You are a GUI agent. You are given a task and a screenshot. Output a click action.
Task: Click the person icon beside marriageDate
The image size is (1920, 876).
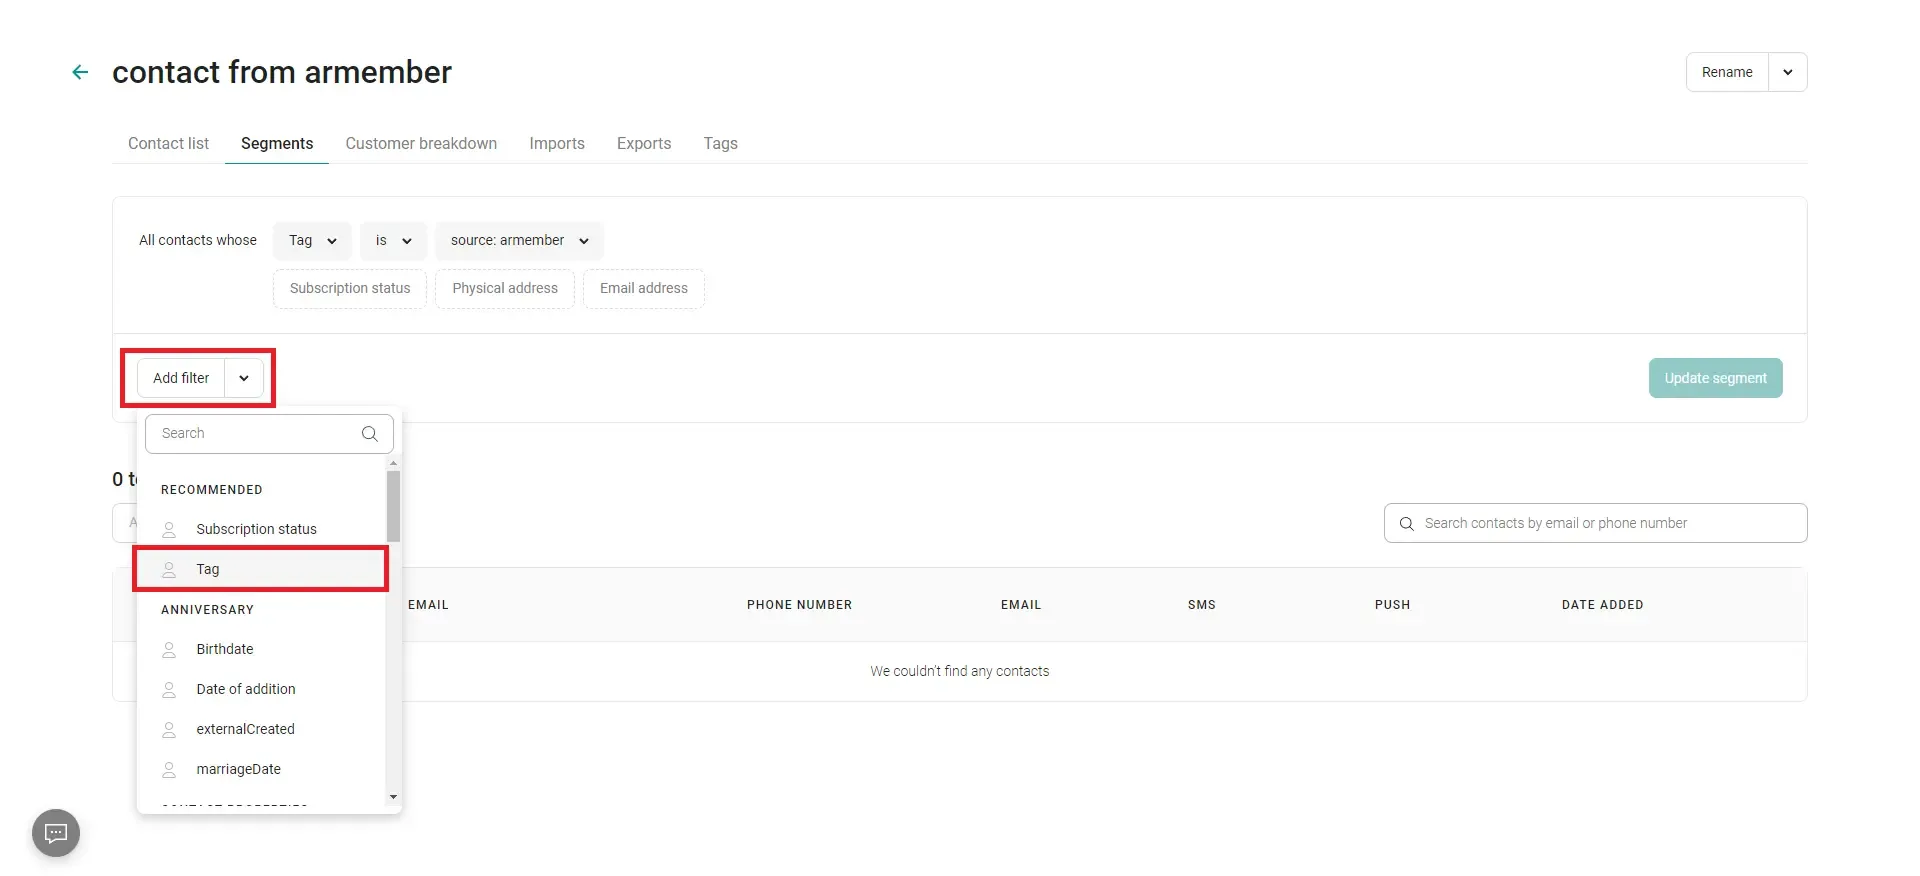(x=169, y=769)
